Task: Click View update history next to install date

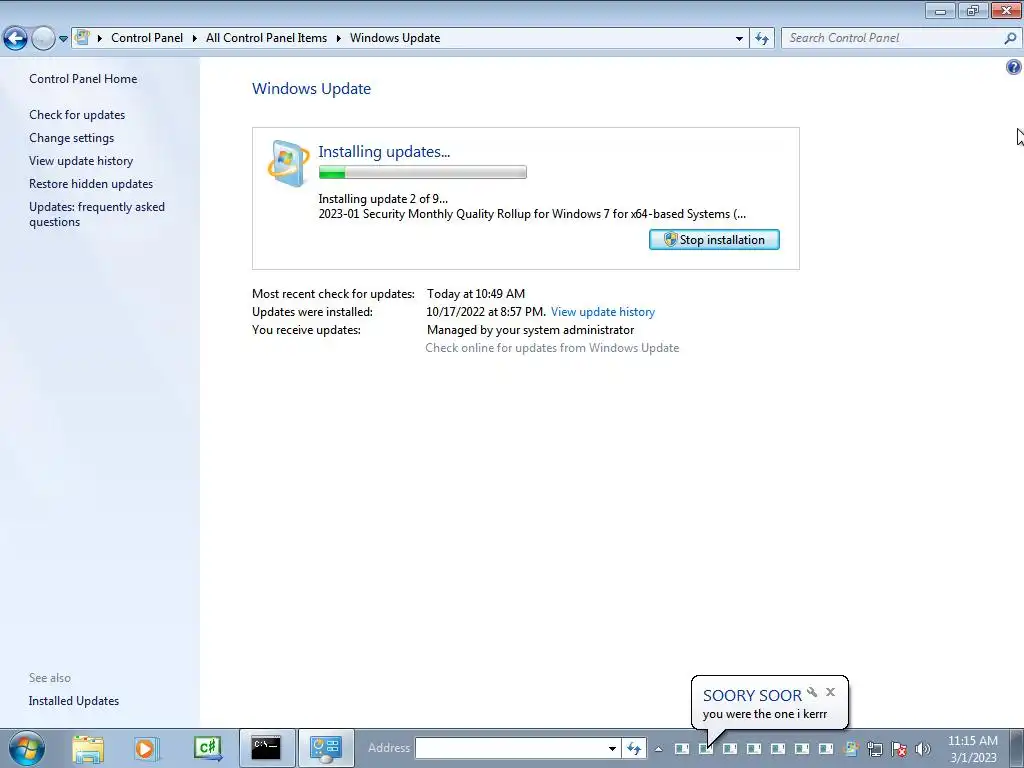Action: 603,312
